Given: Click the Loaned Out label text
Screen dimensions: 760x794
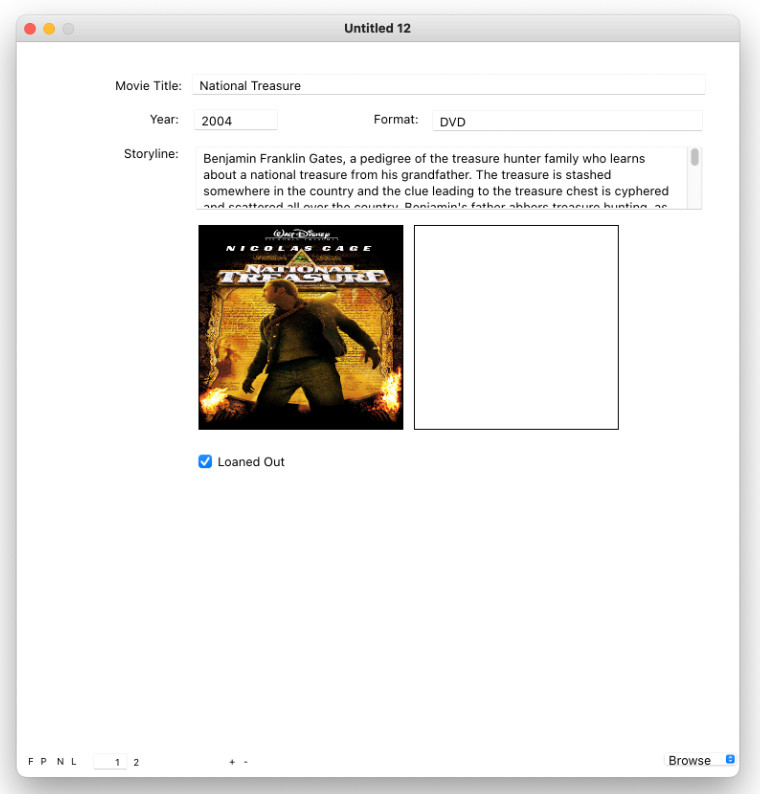Looking at the screenshot, I should [251, 462].
